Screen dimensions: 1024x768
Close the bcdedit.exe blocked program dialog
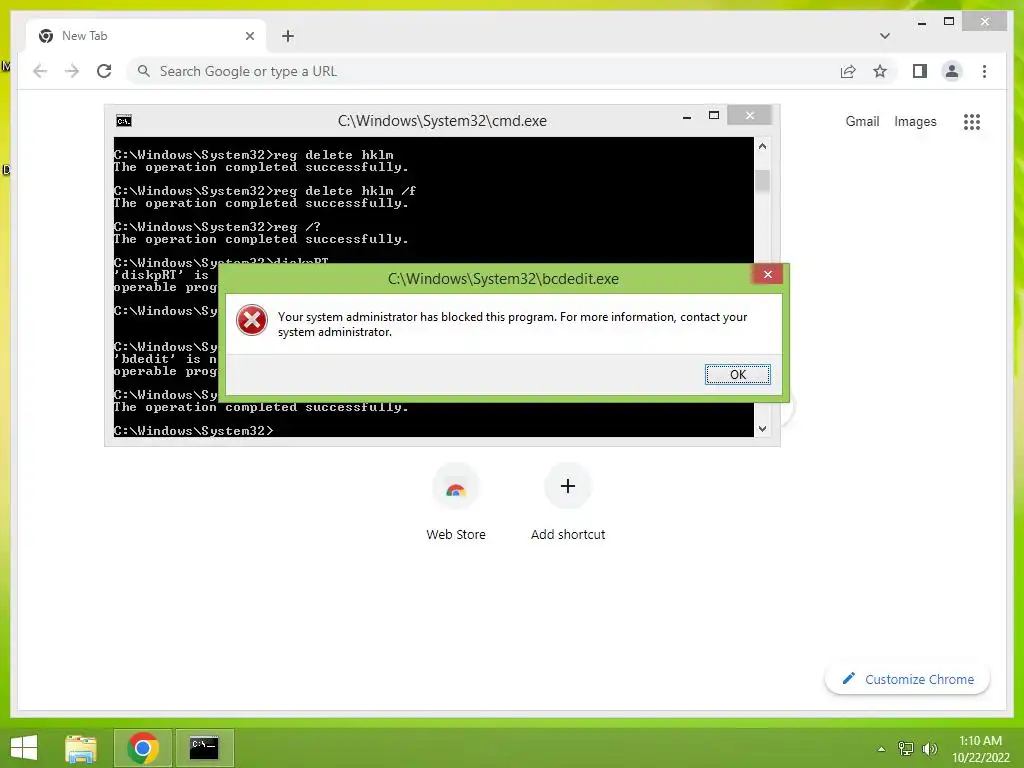[x=767, y=274]
